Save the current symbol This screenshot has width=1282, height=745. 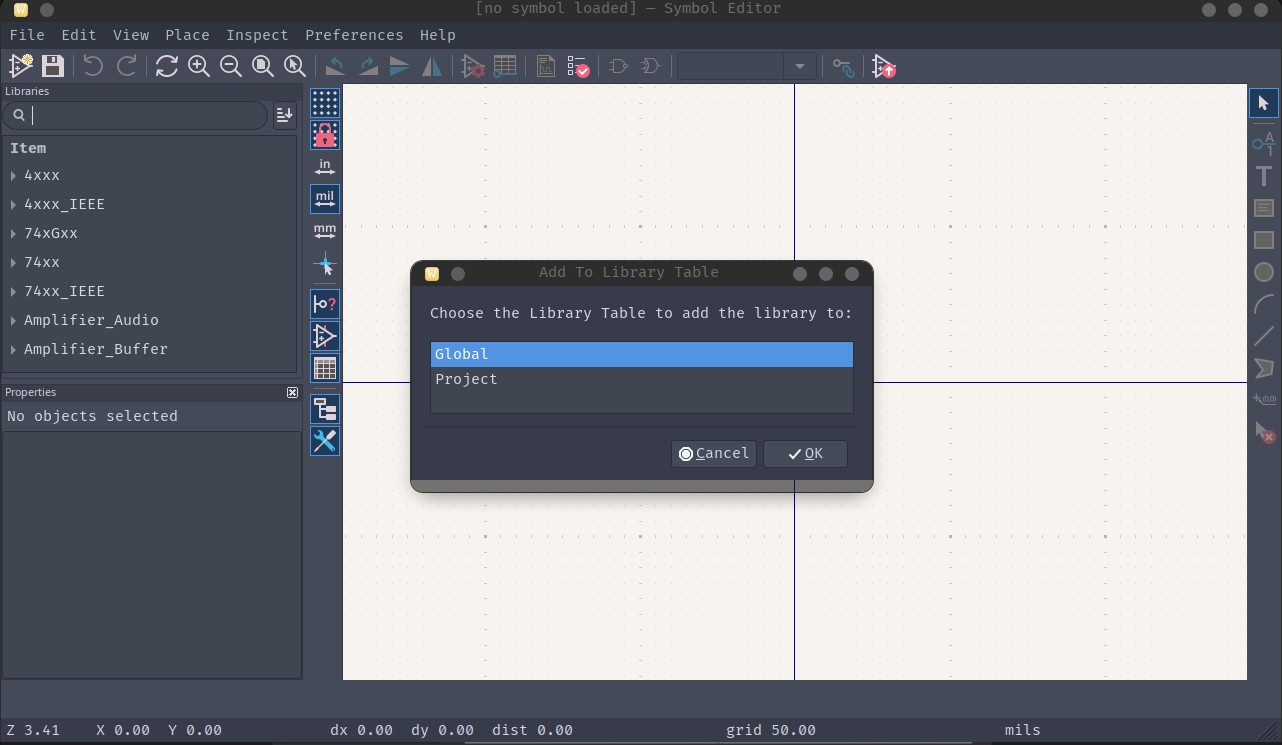[x=52, y=66]
